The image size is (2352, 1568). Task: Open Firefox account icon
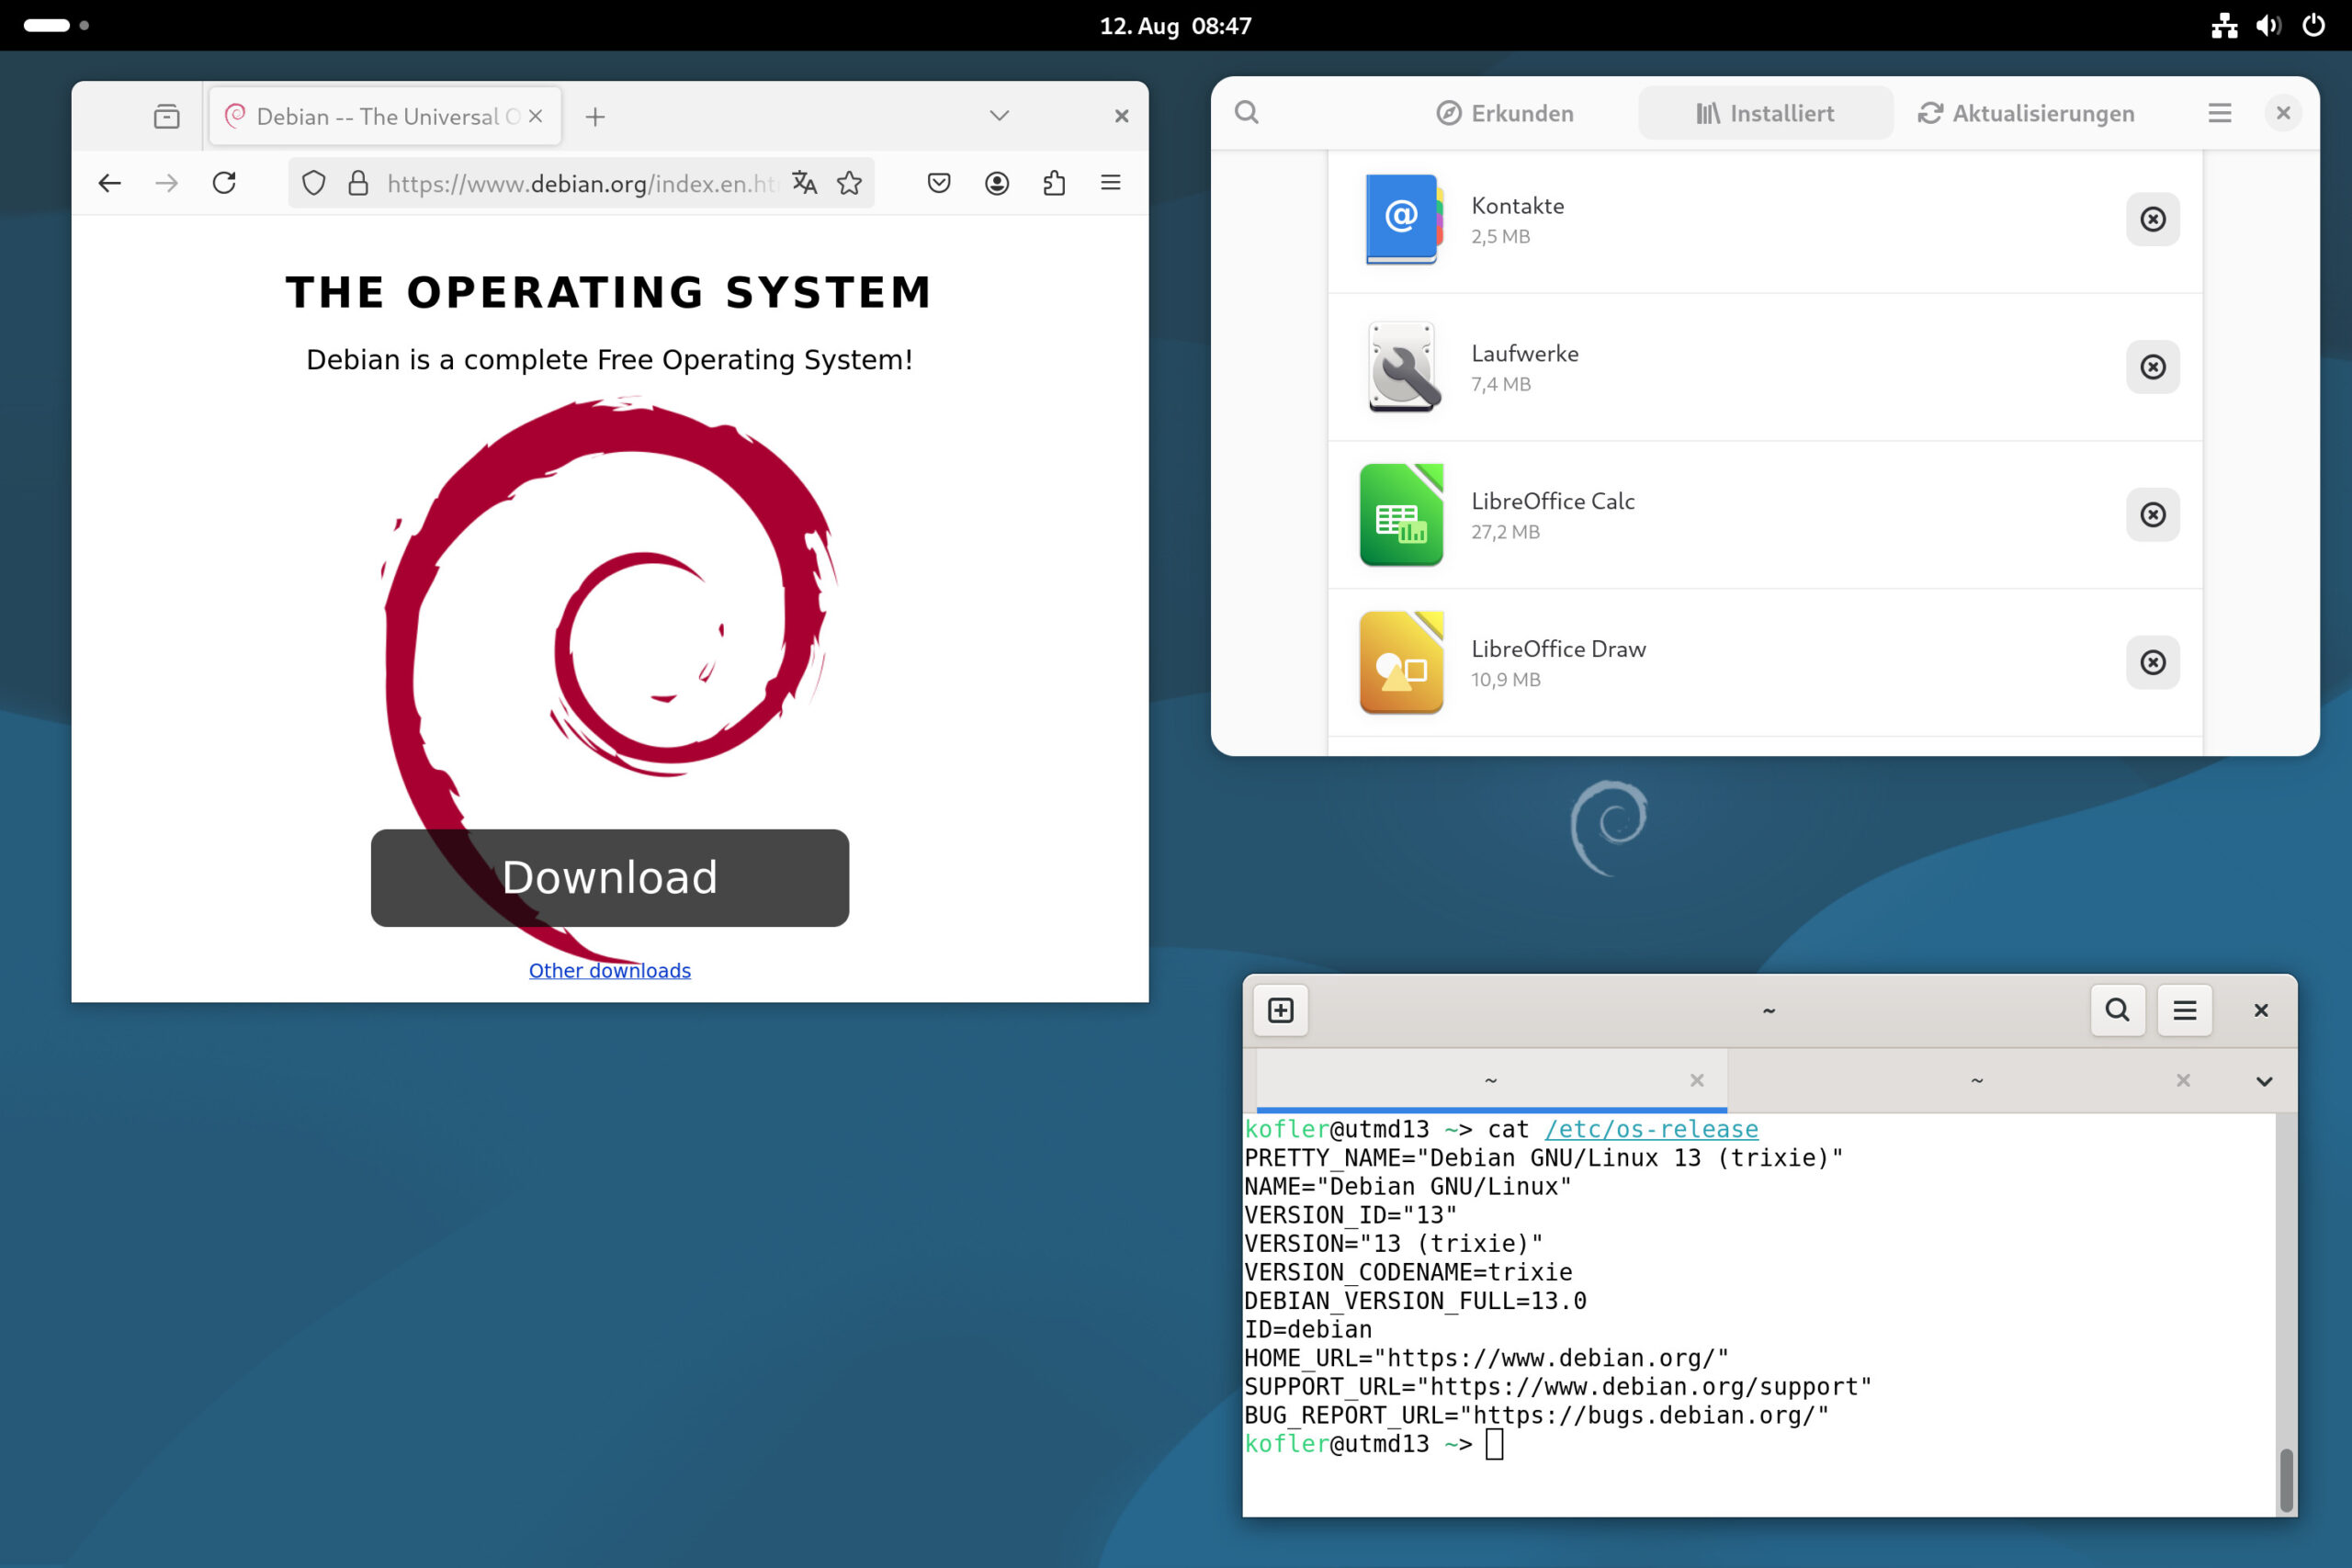997,183
